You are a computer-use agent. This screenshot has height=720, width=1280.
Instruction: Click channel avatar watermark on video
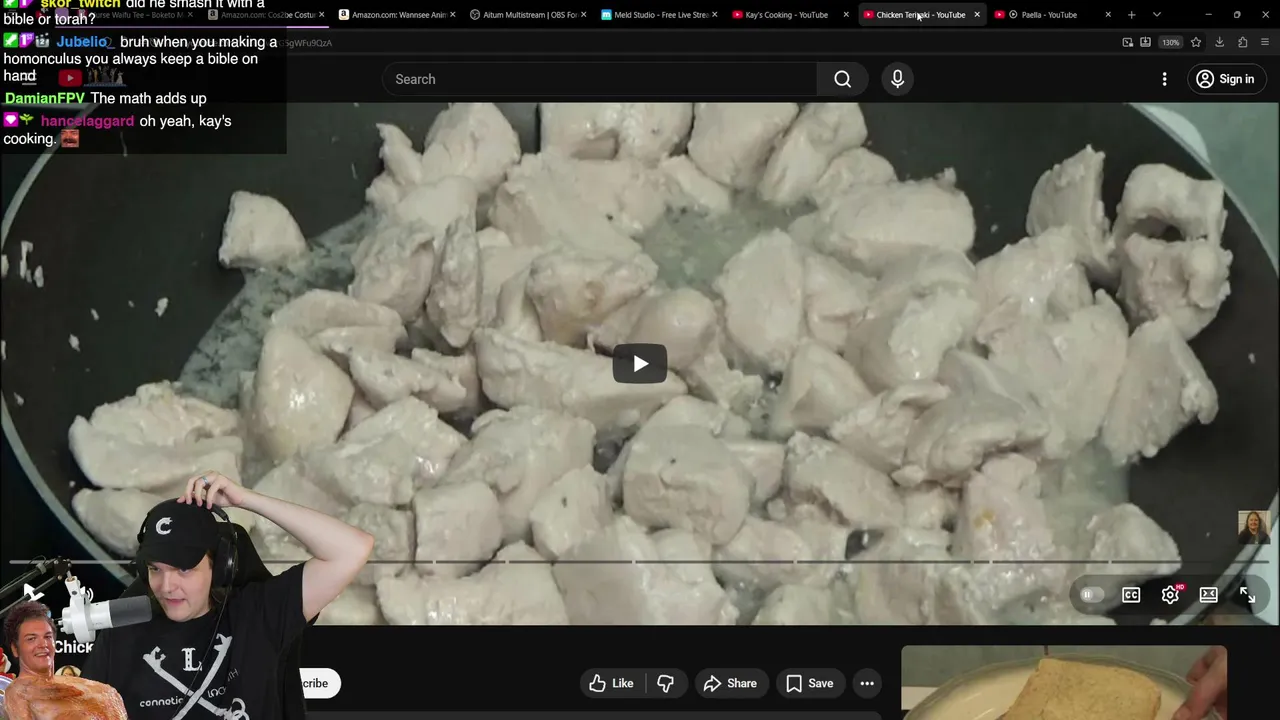[x=1254, y=526]
